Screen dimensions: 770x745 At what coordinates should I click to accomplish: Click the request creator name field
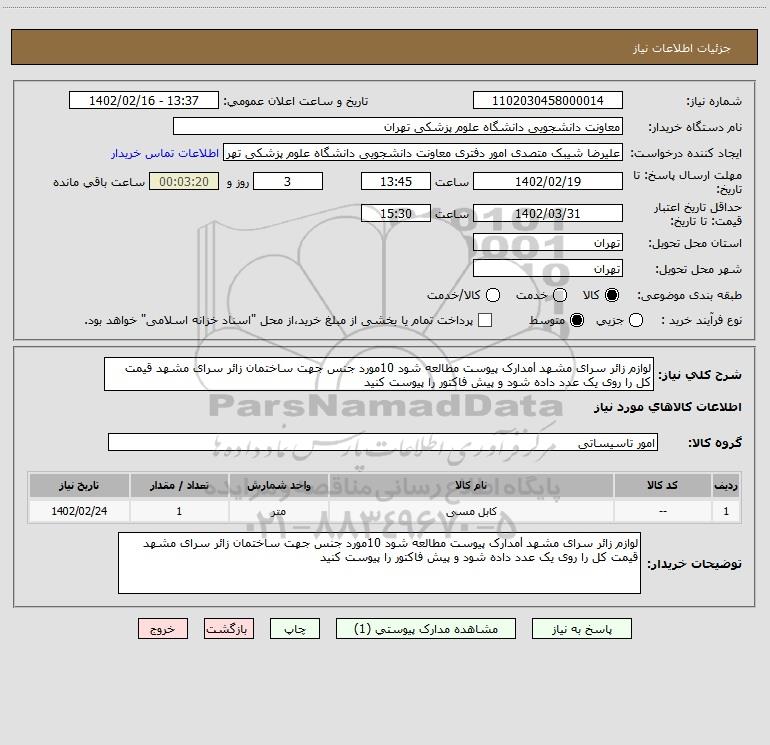point(423,153)
